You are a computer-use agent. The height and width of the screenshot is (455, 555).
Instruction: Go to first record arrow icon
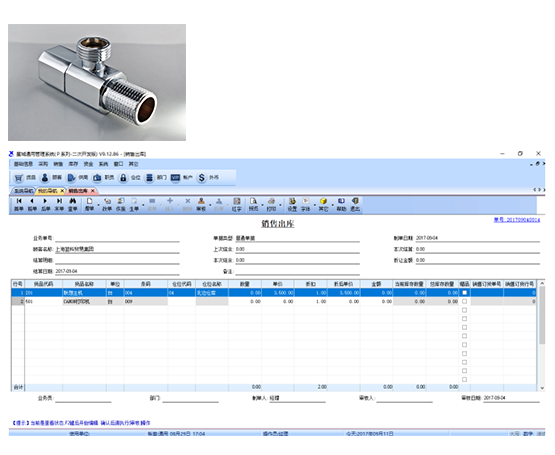point(19,201)
